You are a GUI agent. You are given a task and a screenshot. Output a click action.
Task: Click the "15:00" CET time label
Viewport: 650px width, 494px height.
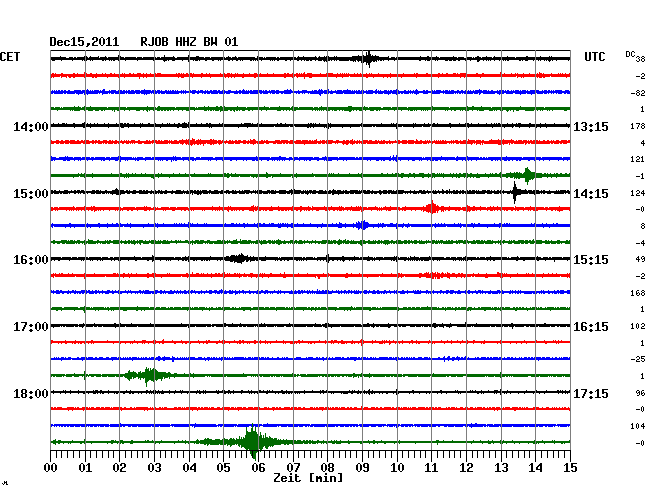(x=31, y=194)
